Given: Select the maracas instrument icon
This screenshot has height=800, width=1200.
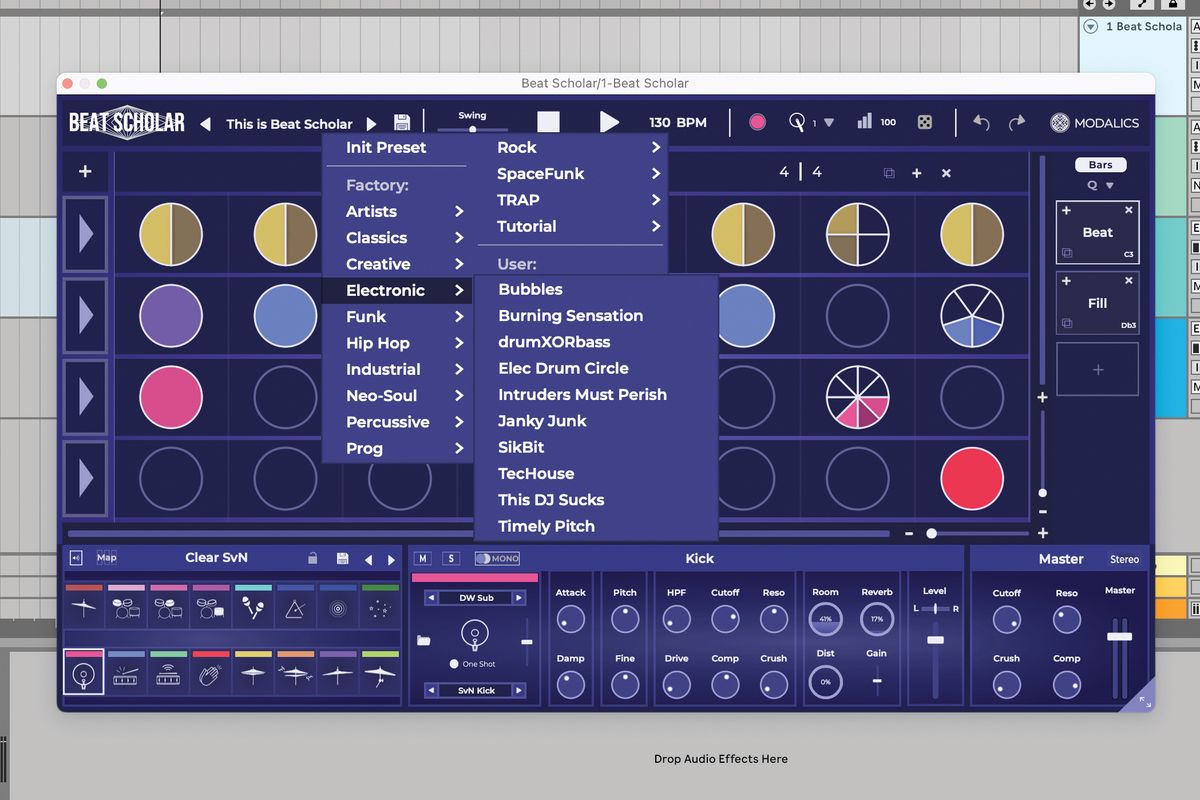Looking at the screenshot, I should pyautogui.click(x=252, y=607).
